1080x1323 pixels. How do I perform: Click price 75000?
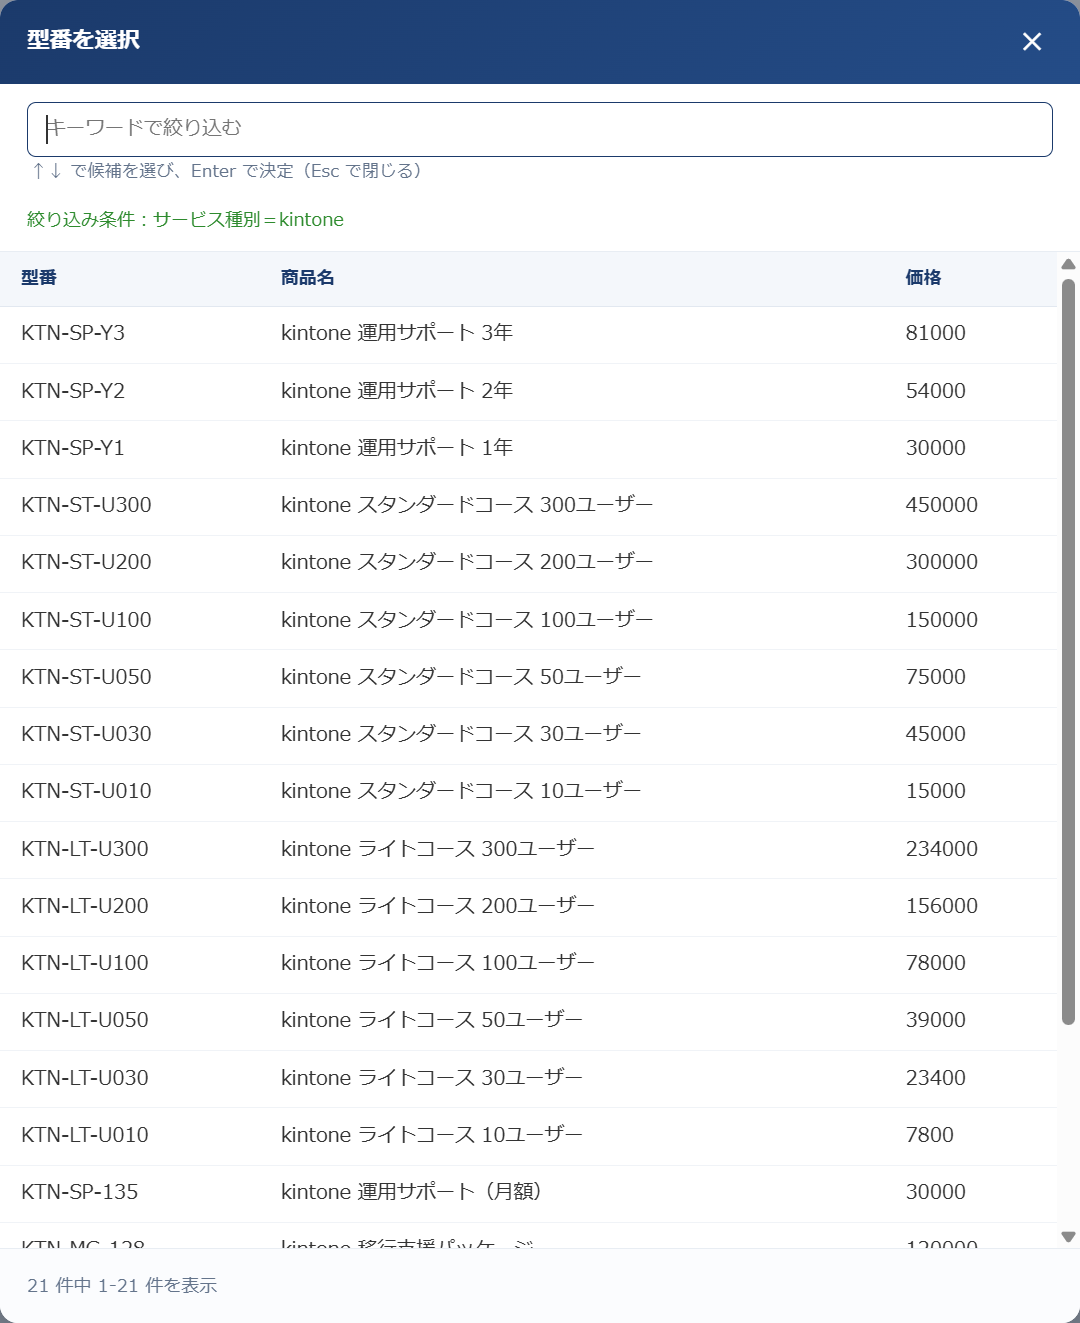[936, 677]
